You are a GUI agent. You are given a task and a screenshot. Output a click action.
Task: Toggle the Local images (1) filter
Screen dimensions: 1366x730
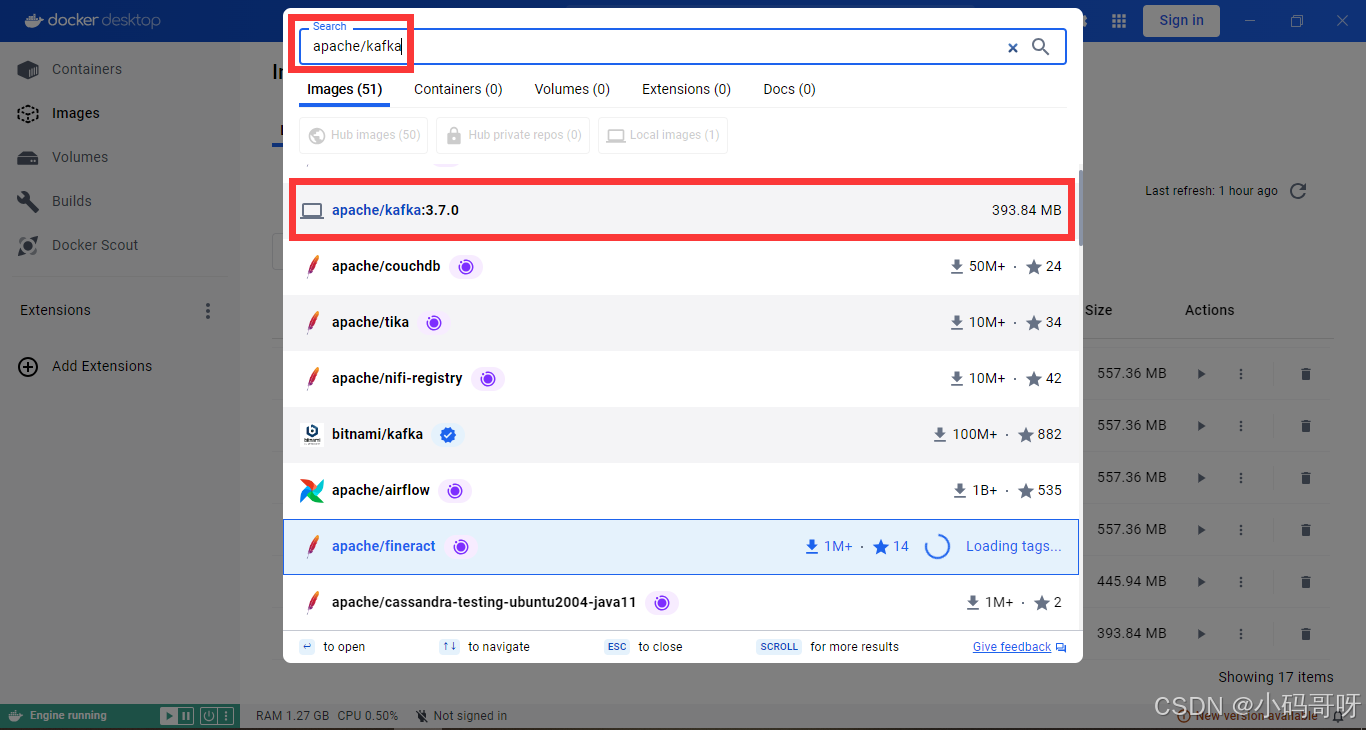(x=663, y=136)
